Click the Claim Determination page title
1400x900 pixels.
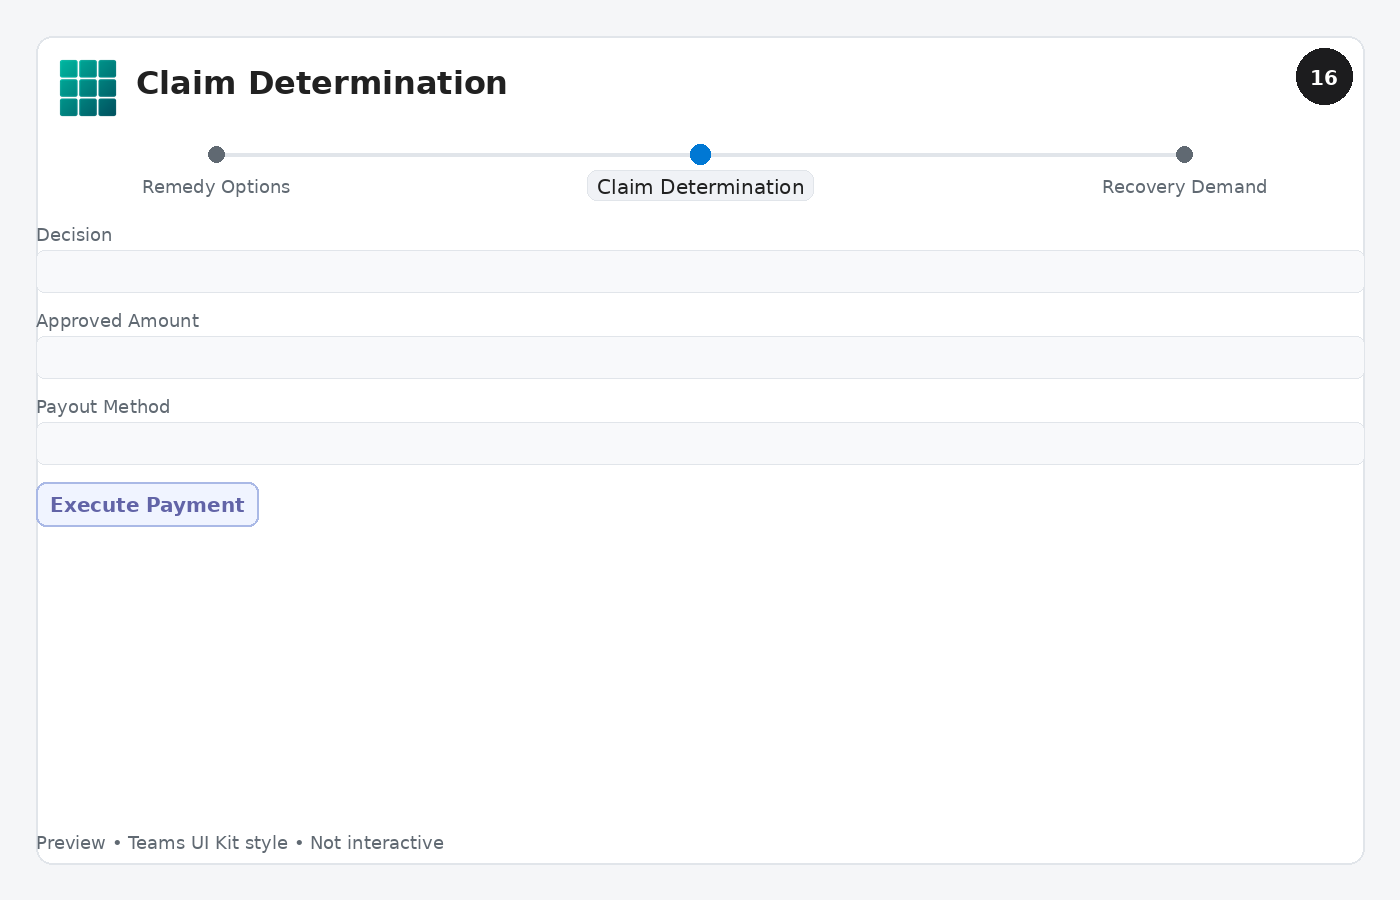(321, 83)
